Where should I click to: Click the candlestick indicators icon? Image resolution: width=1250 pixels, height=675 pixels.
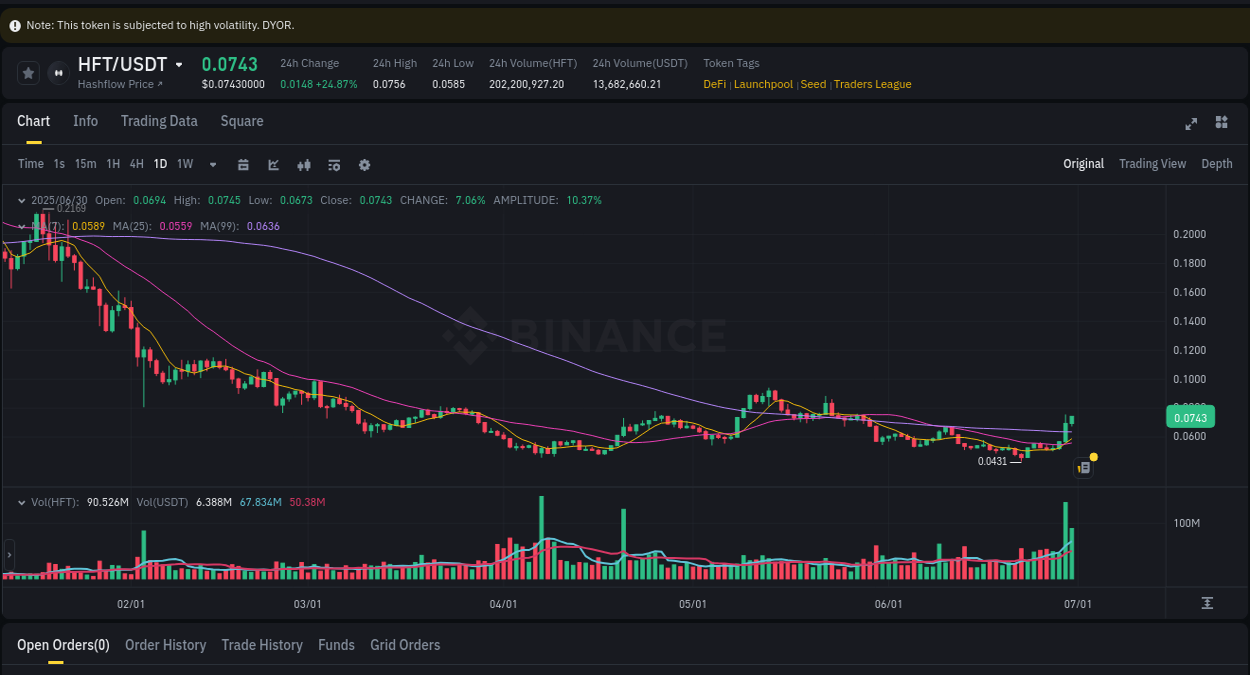click(304, 164)
